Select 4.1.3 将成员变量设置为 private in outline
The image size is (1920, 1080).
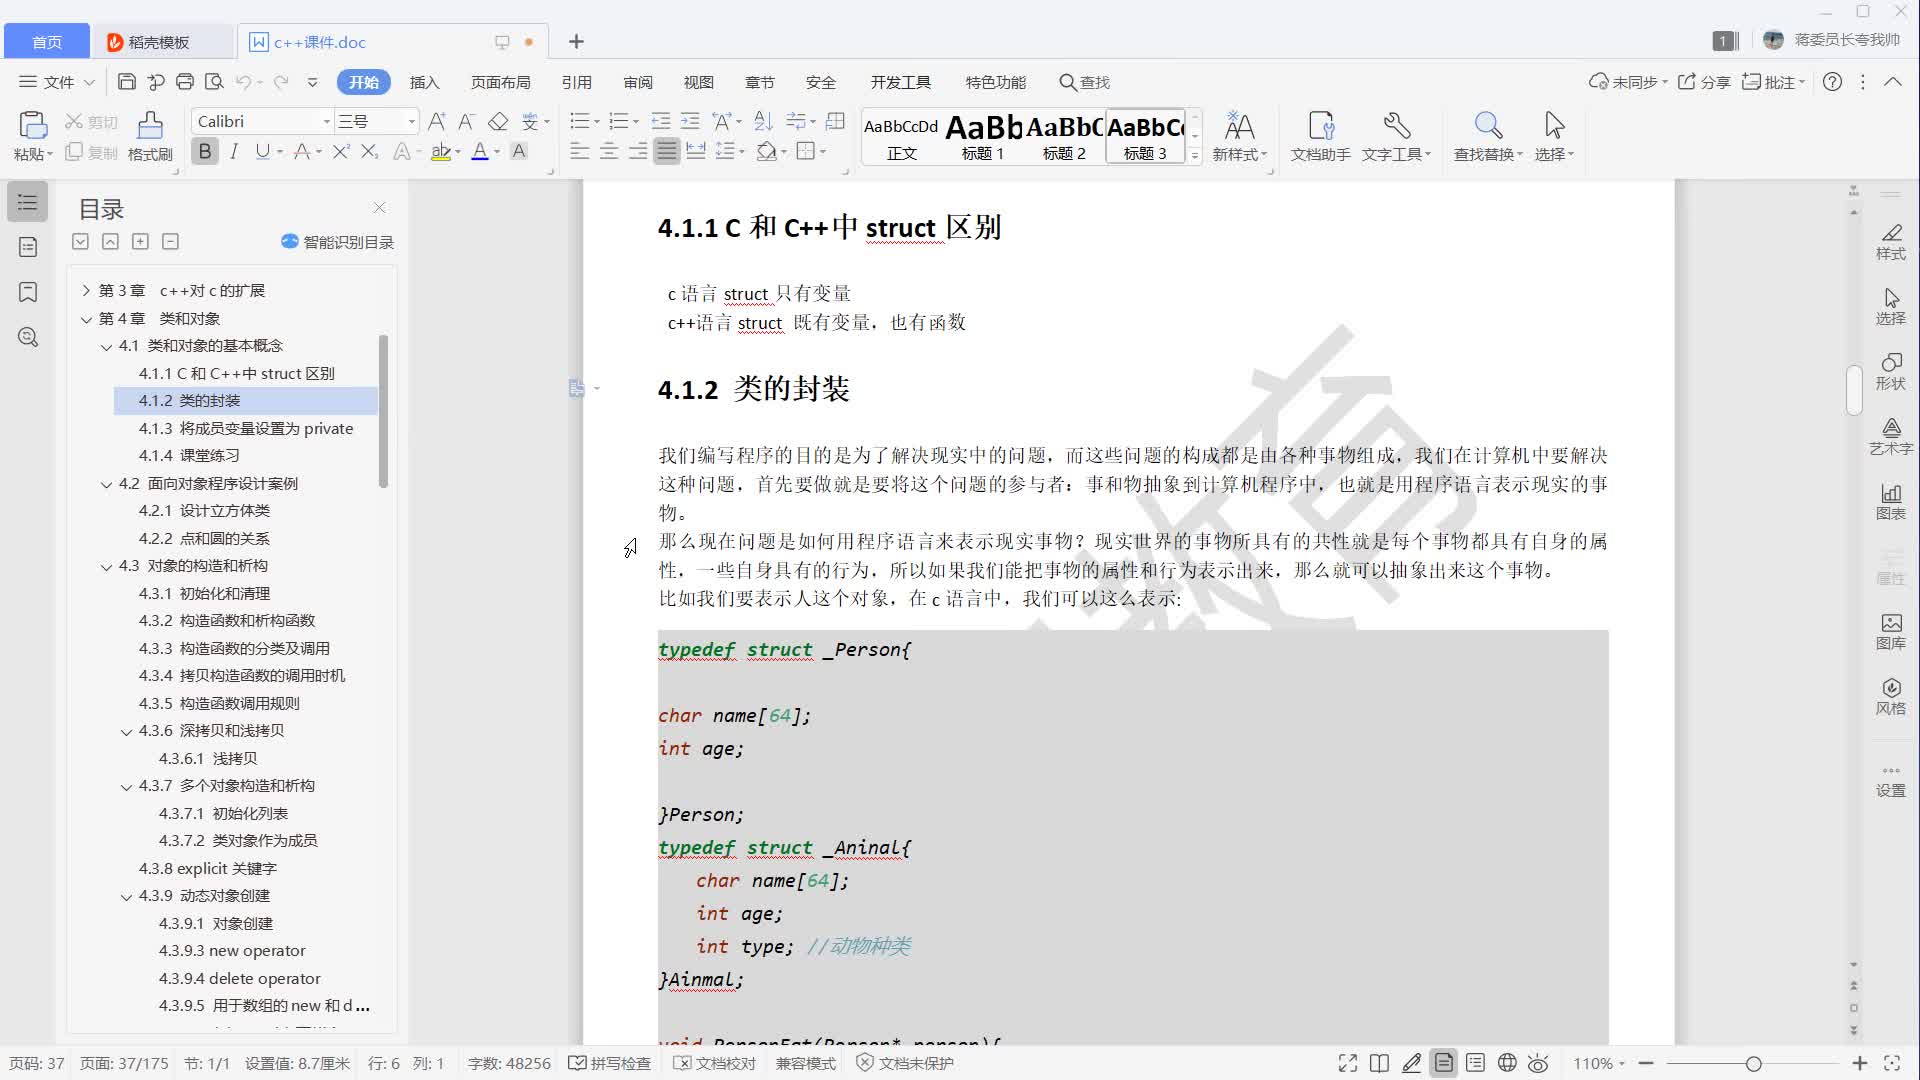[246, 428]
